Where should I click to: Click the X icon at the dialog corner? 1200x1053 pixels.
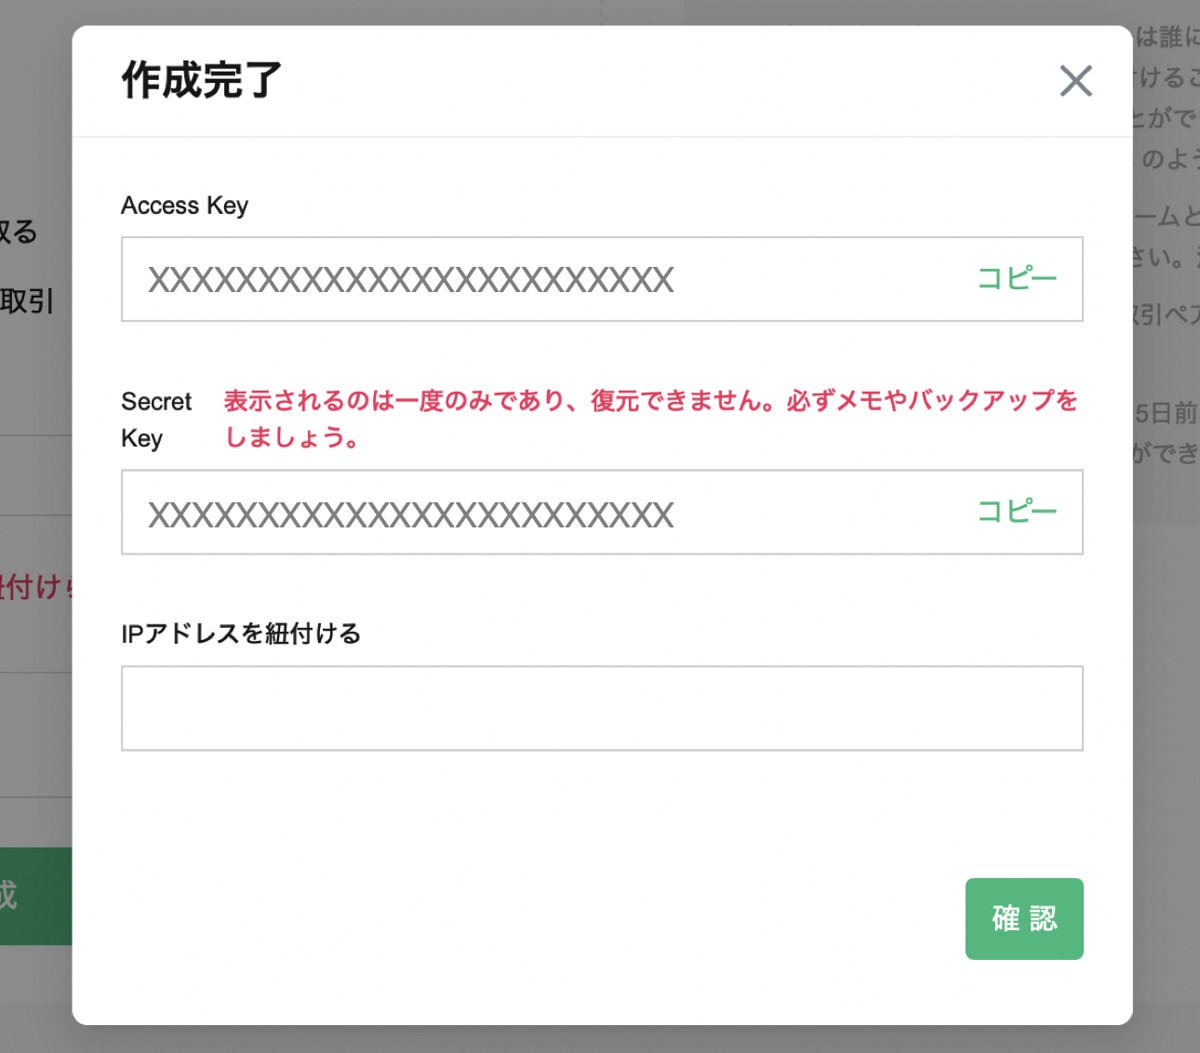pos(1076,81)
